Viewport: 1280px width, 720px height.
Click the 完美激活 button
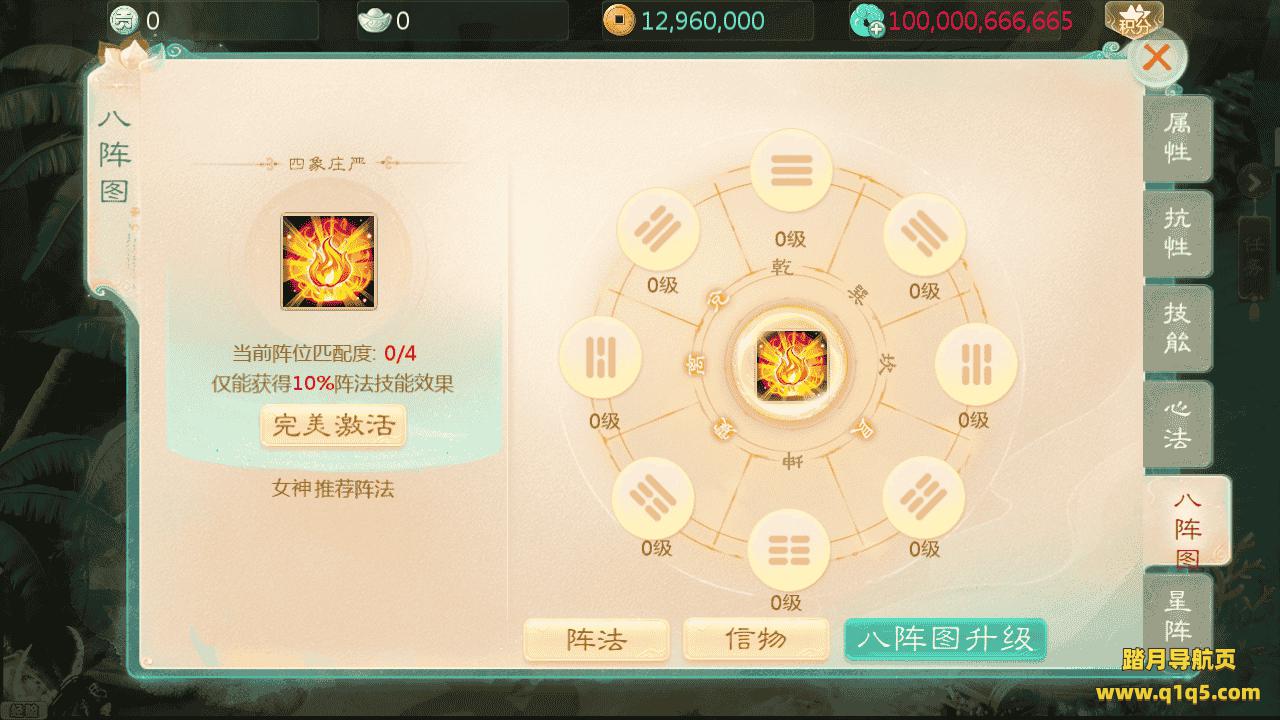333,427
